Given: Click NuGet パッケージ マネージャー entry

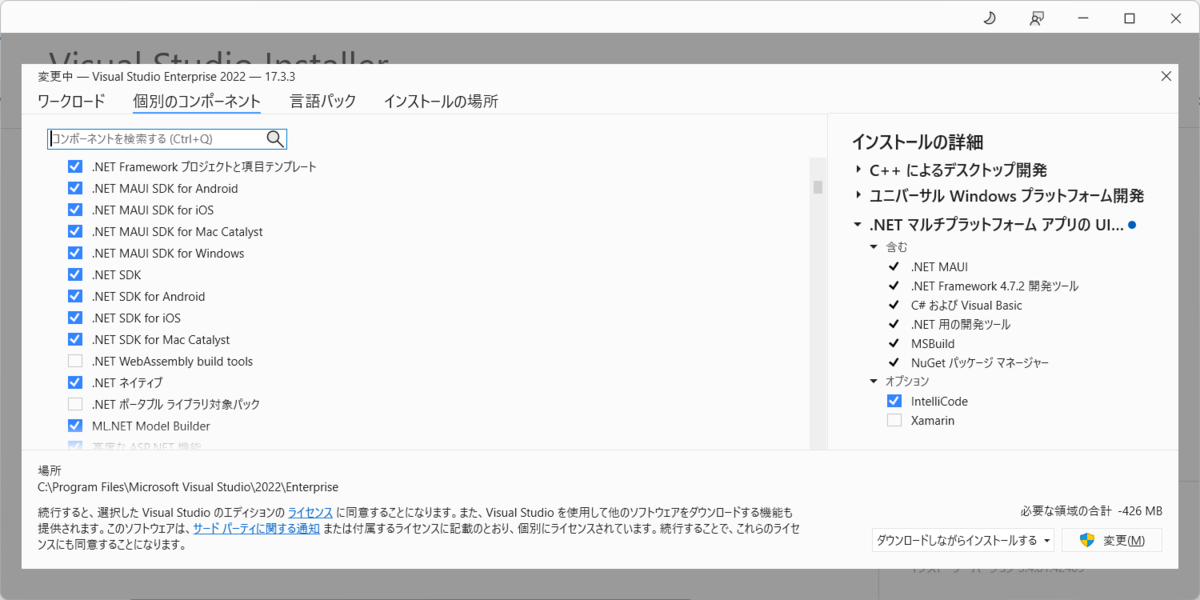Looking at the screenshot, I should click(980, 363).
